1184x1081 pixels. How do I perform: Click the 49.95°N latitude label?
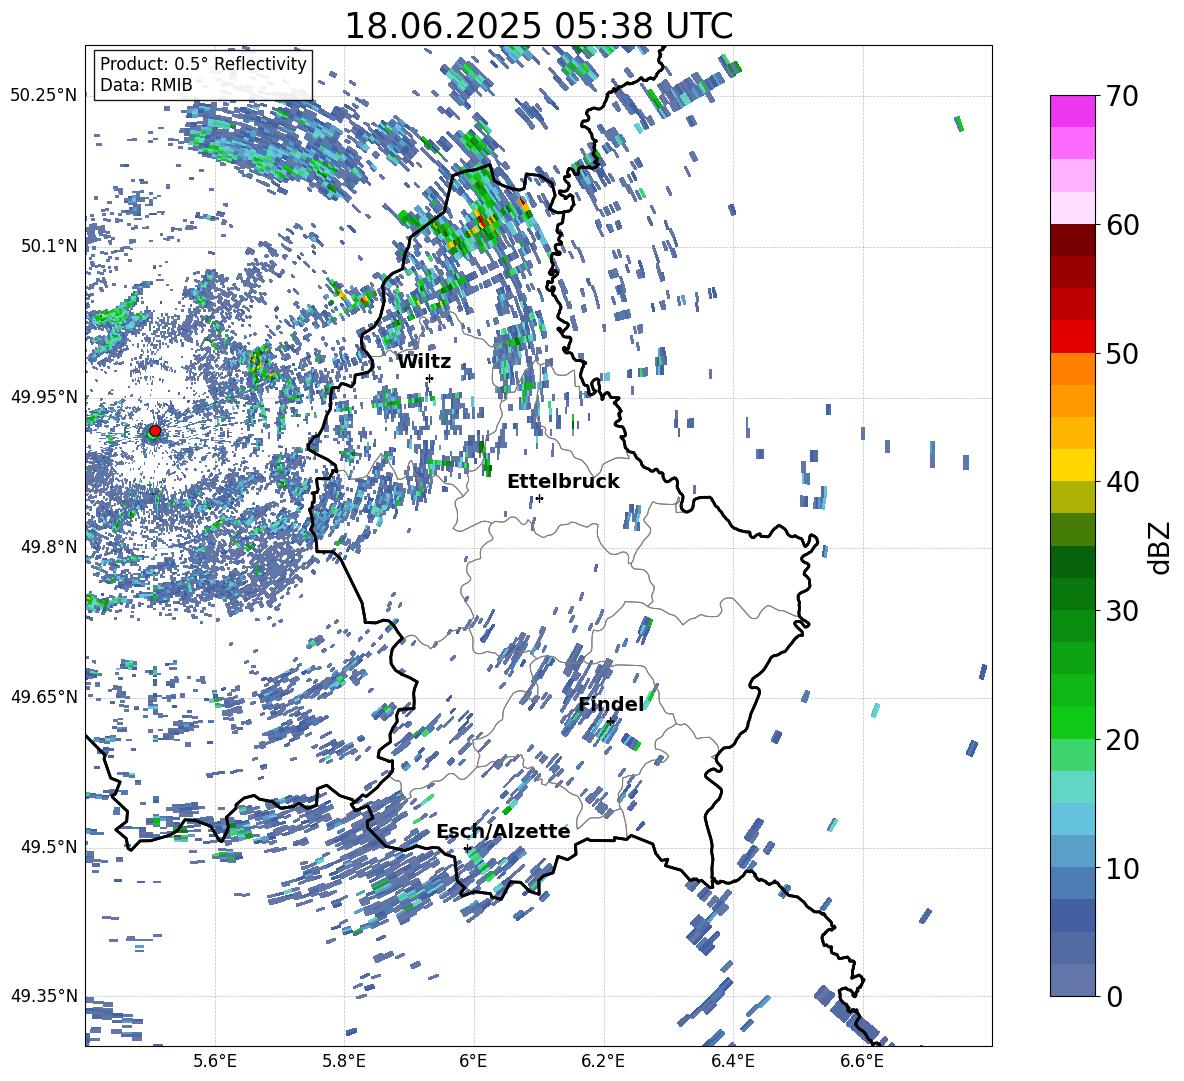[x=44, y=397]
